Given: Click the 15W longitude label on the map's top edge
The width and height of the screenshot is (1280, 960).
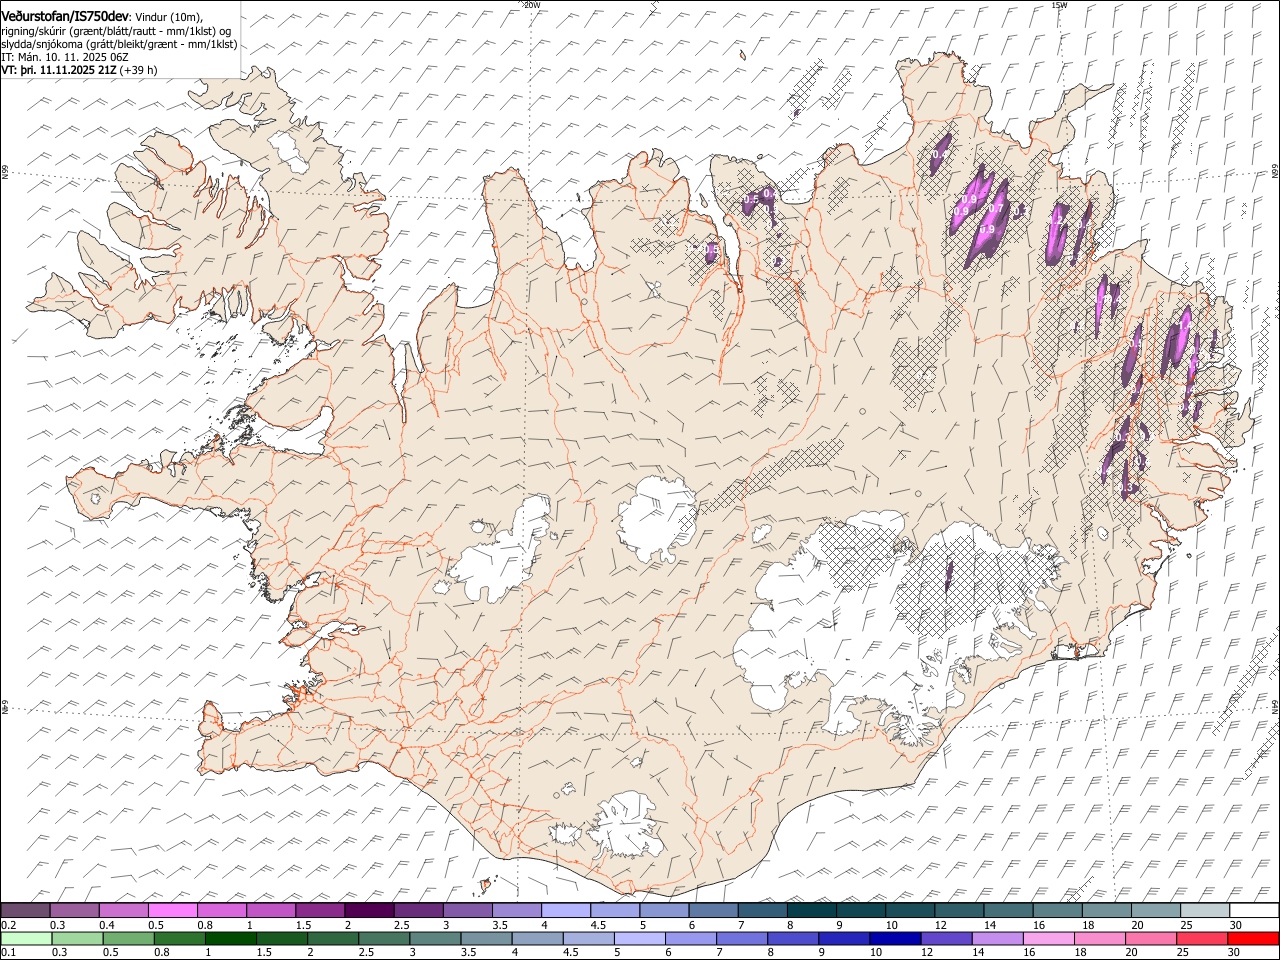Looking at the screenshot, I should (x=1059, y=5).
